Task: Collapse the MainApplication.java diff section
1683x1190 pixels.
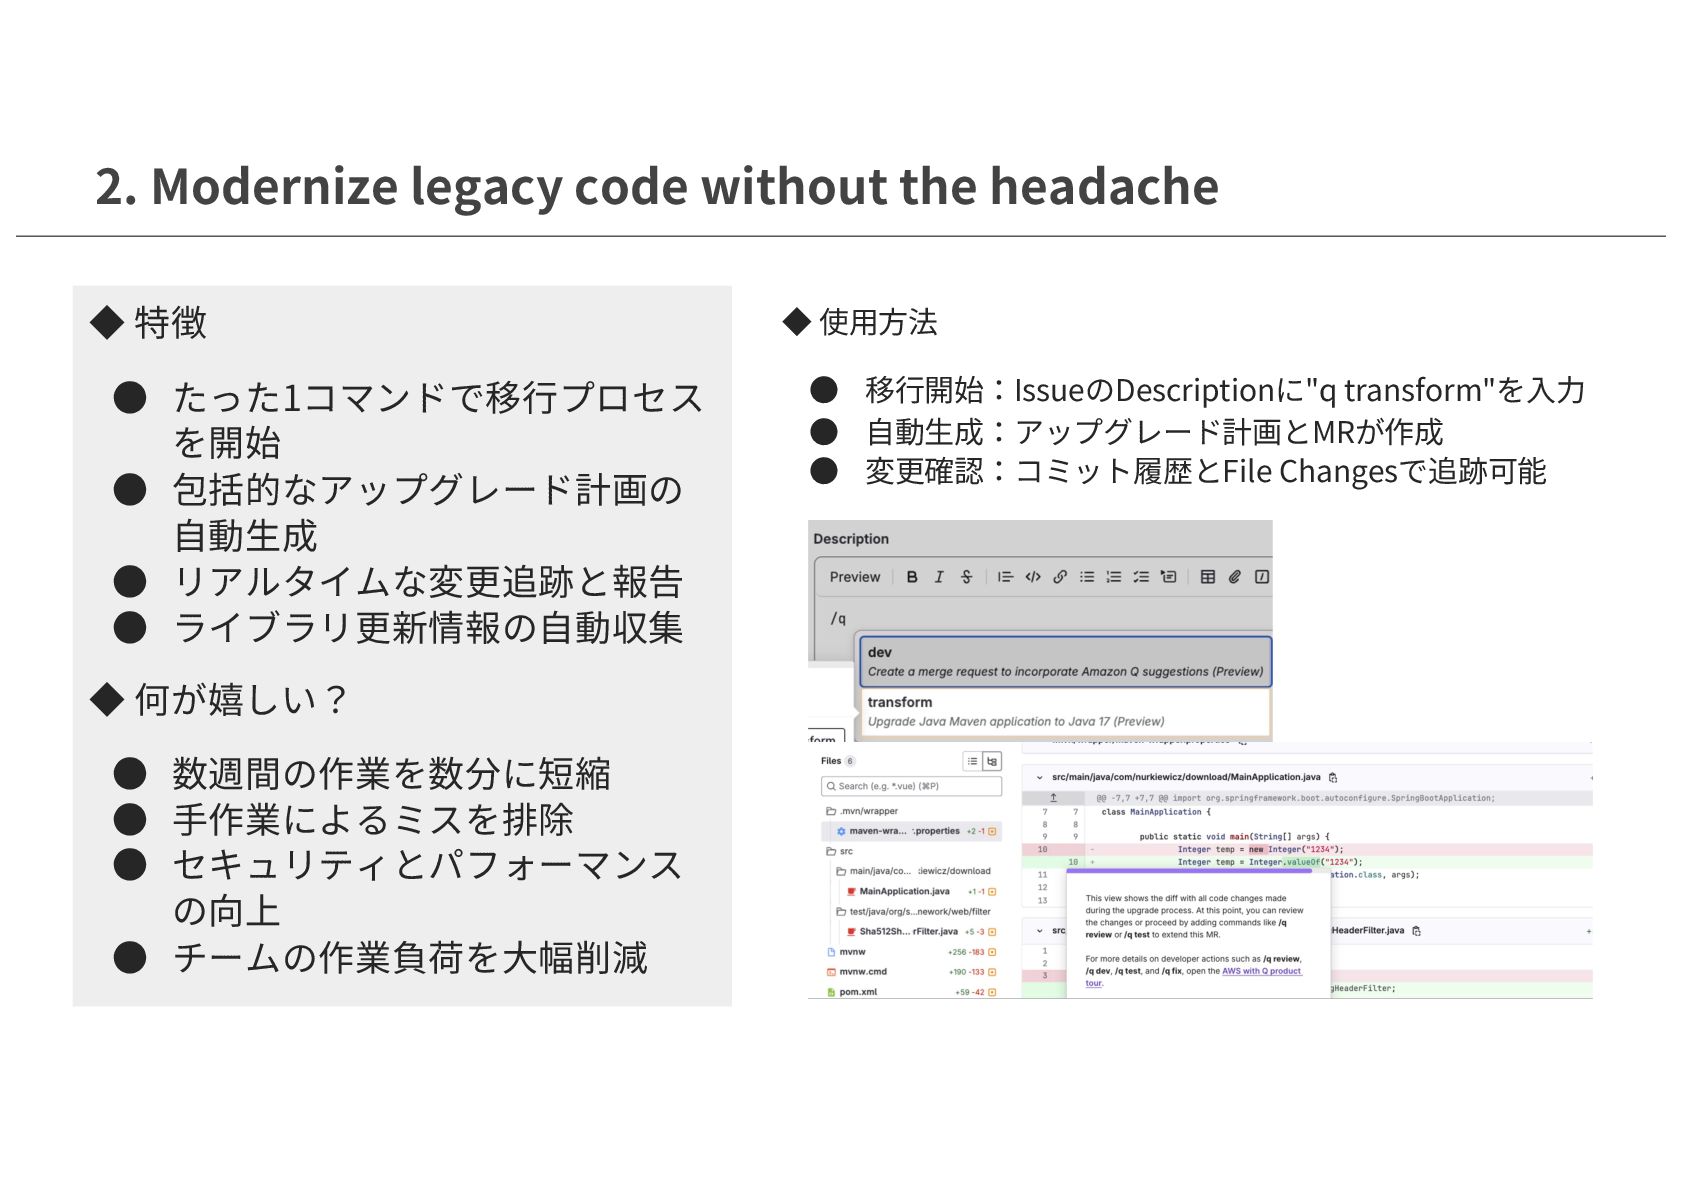Action: (x=1039, y=777)
